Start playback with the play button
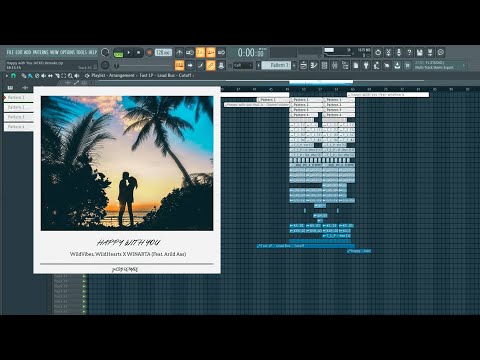Viewport: 480px width, 360px height. [x=129, y=53]
